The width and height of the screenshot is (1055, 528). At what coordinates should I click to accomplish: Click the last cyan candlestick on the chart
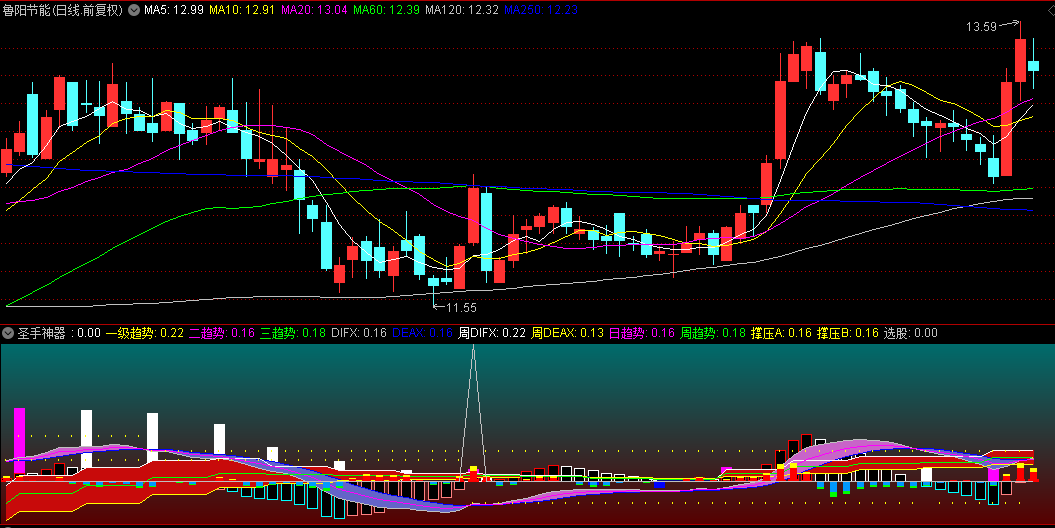(1033, 65)
